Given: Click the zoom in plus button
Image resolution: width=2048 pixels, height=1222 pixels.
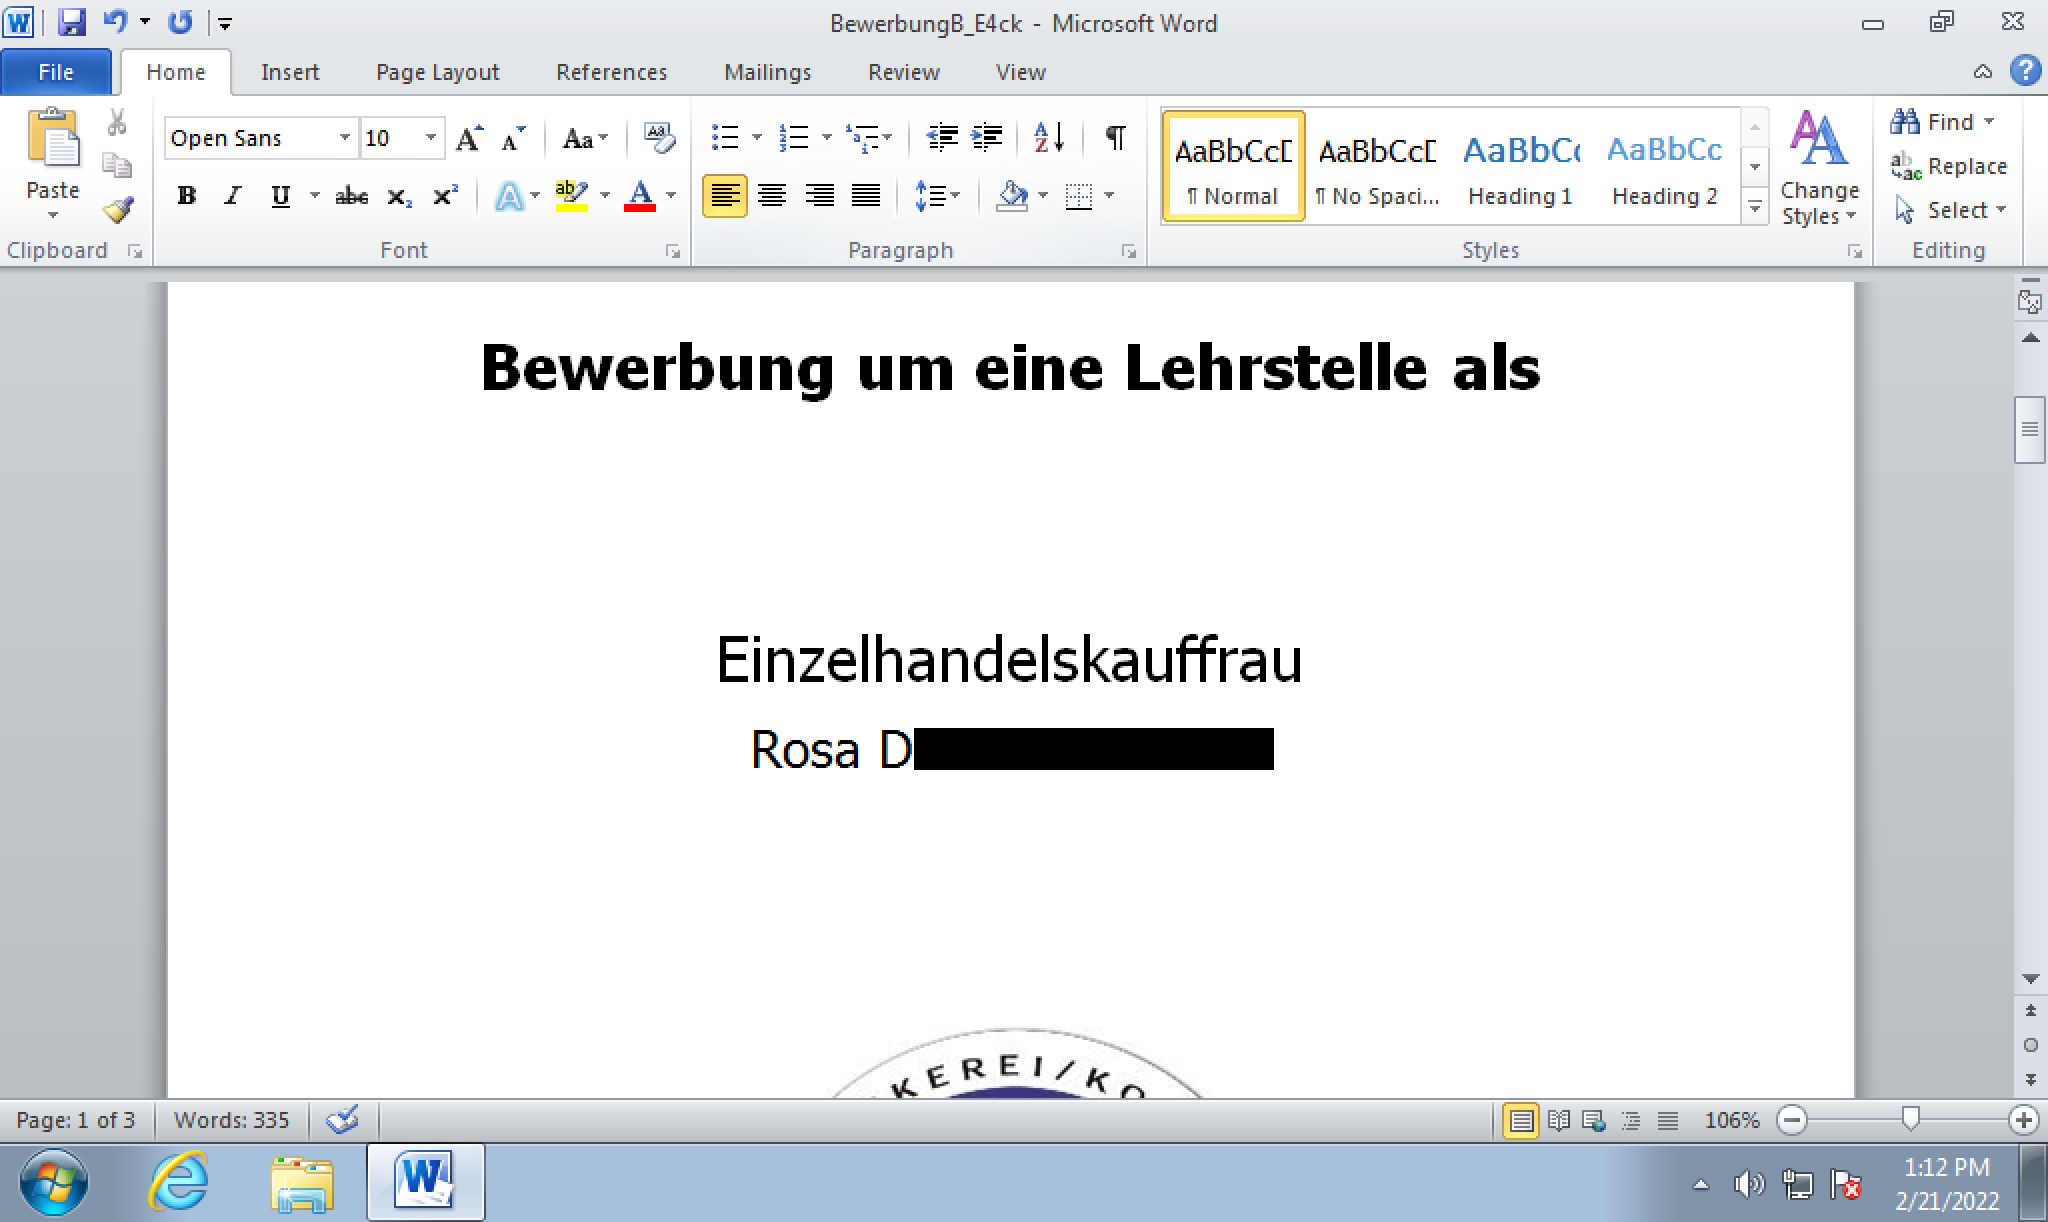Looking at the screenshot, I should (x=2023, y=1120).
